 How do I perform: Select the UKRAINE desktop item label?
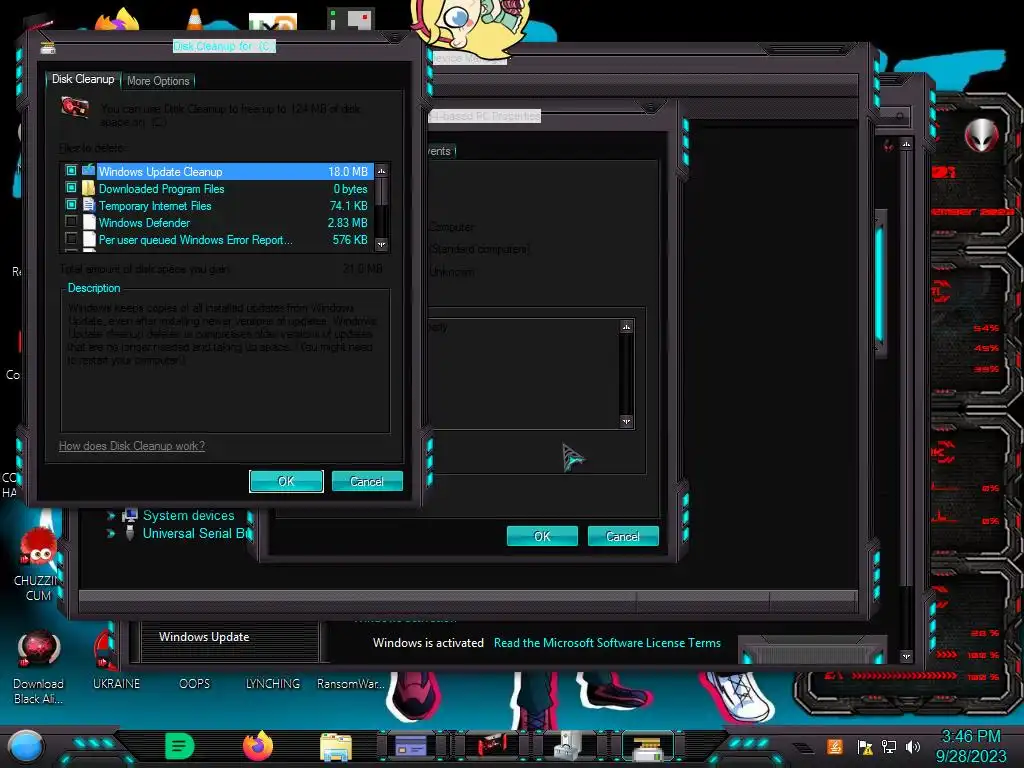tap(116, 684)
